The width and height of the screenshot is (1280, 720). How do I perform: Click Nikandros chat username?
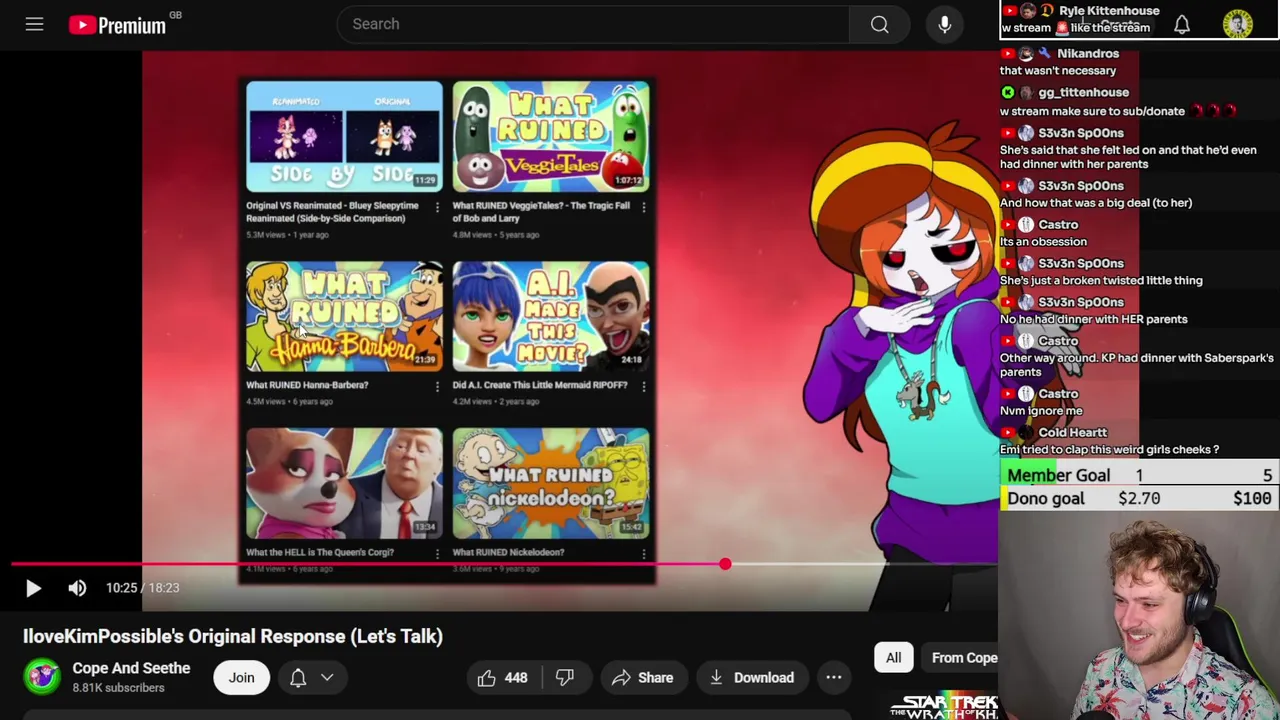1088,53
